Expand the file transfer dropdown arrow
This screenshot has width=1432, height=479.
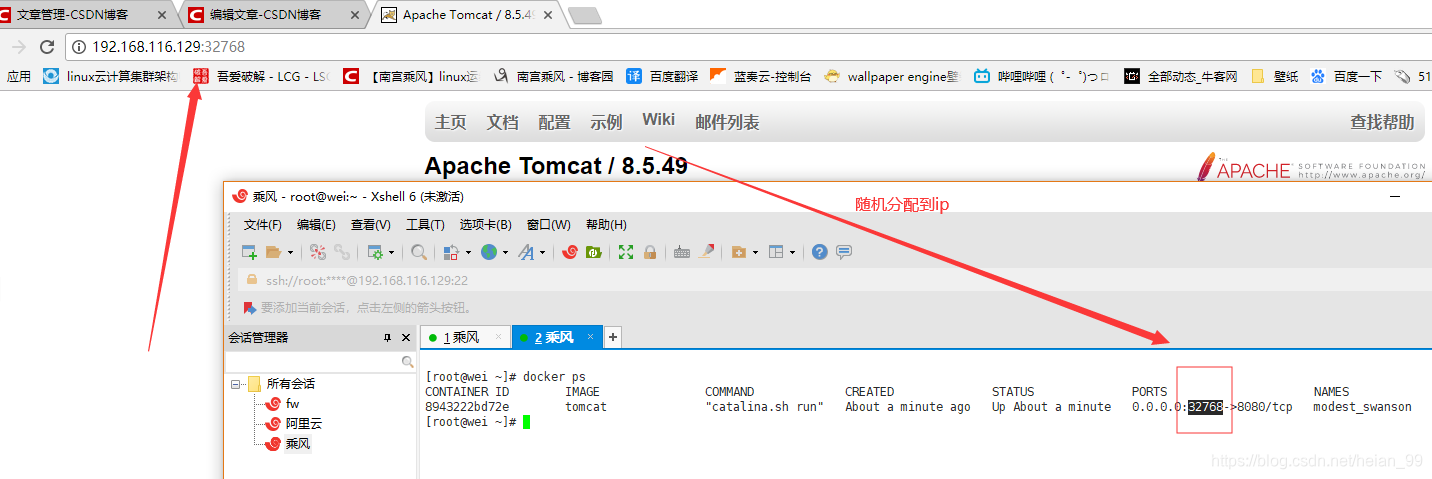[468, 252]
